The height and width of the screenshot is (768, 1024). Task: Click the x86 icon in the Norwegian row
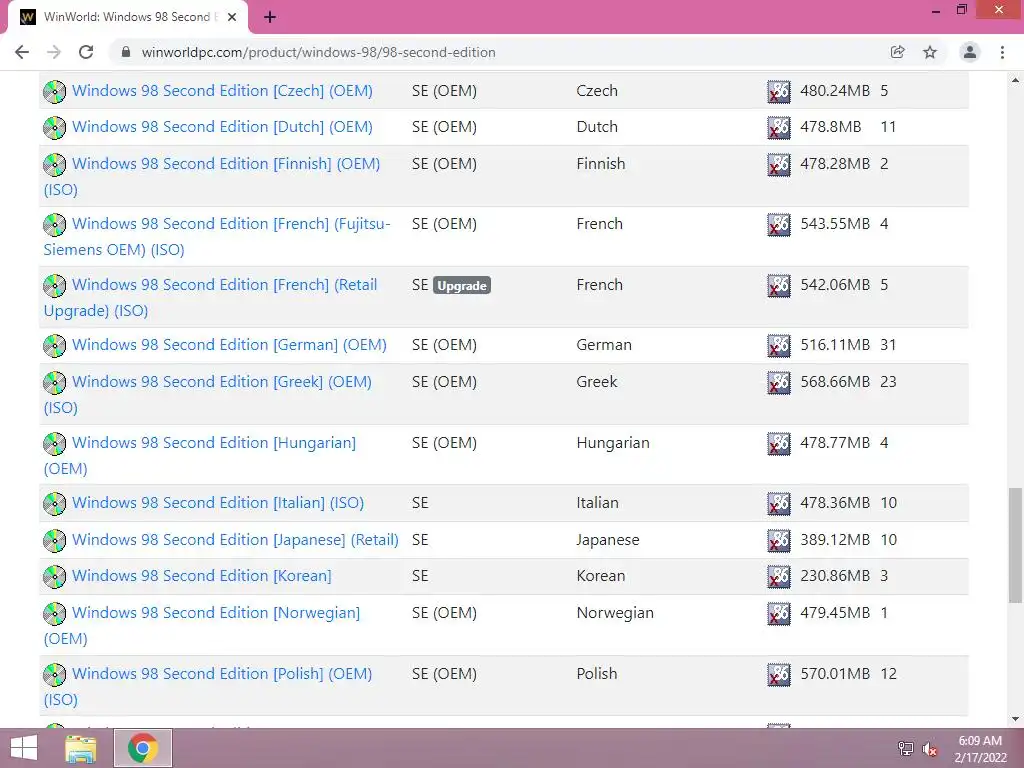[778, 613]
